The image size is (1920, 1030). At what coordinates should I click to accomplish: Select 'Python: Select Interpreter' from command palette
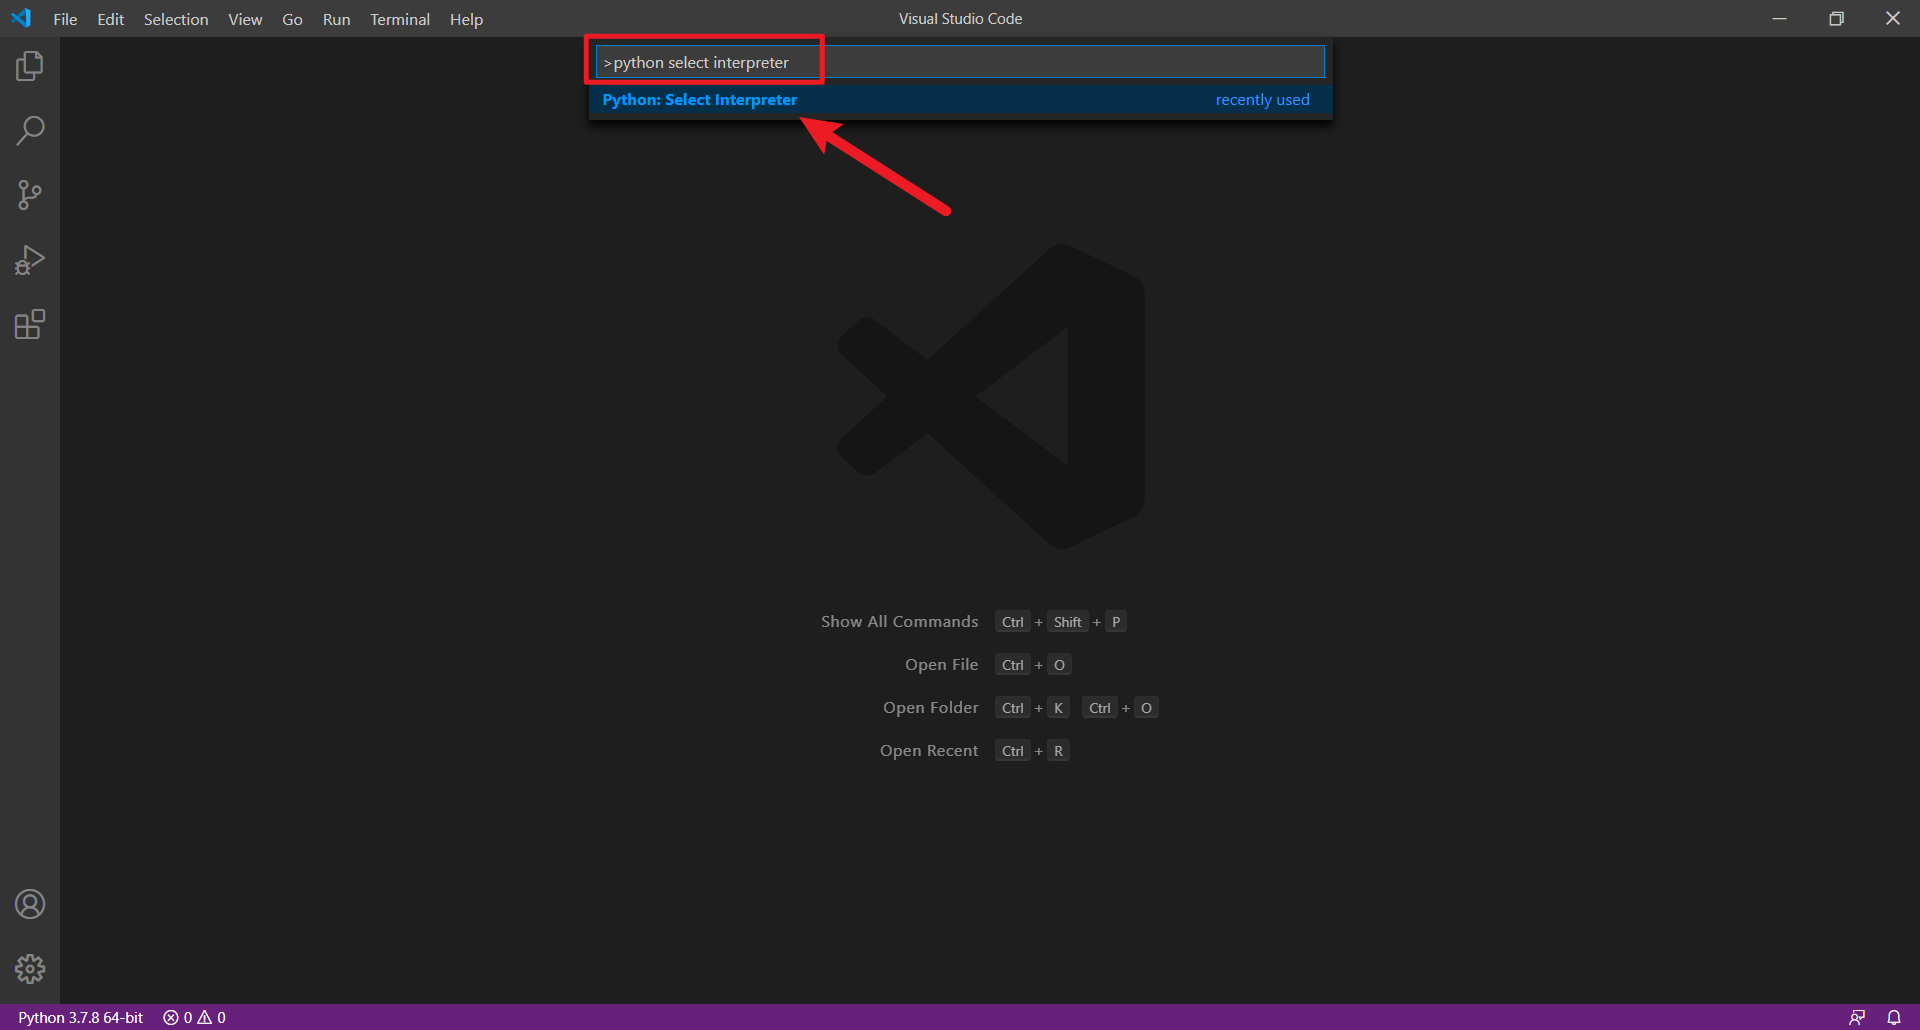(699, 100)
